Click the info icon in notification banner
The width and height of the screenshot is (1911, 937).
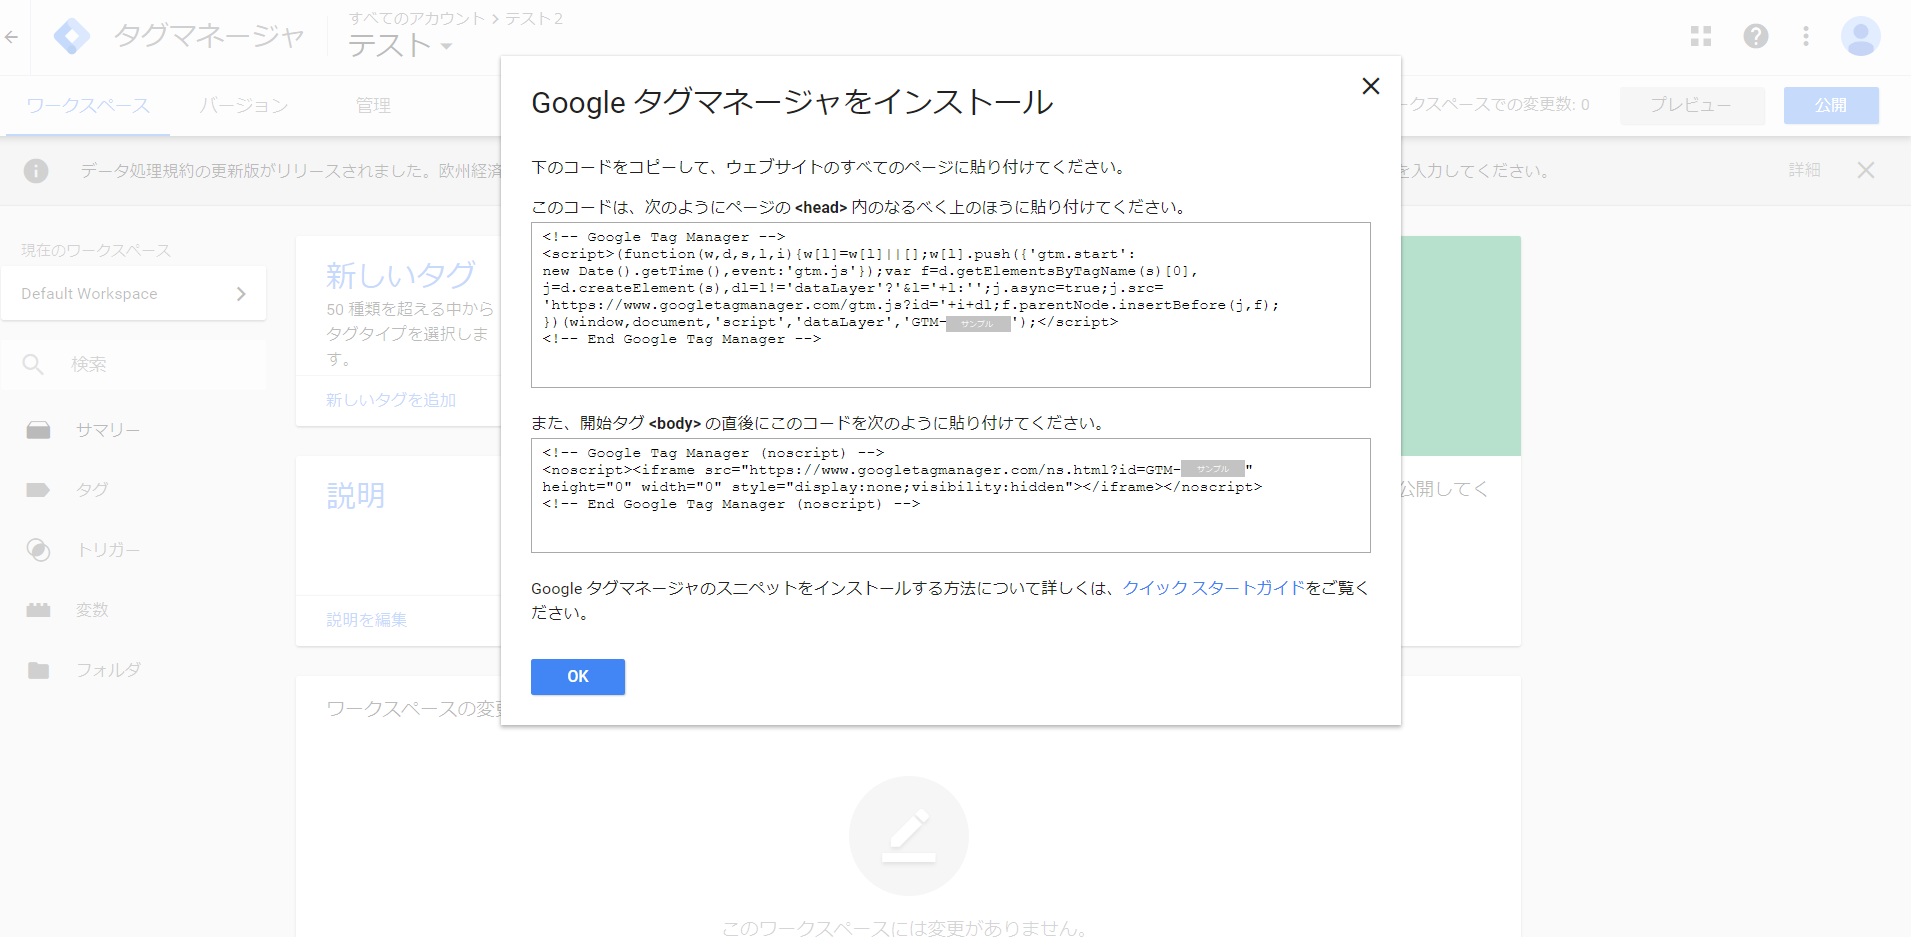[36, 171]
